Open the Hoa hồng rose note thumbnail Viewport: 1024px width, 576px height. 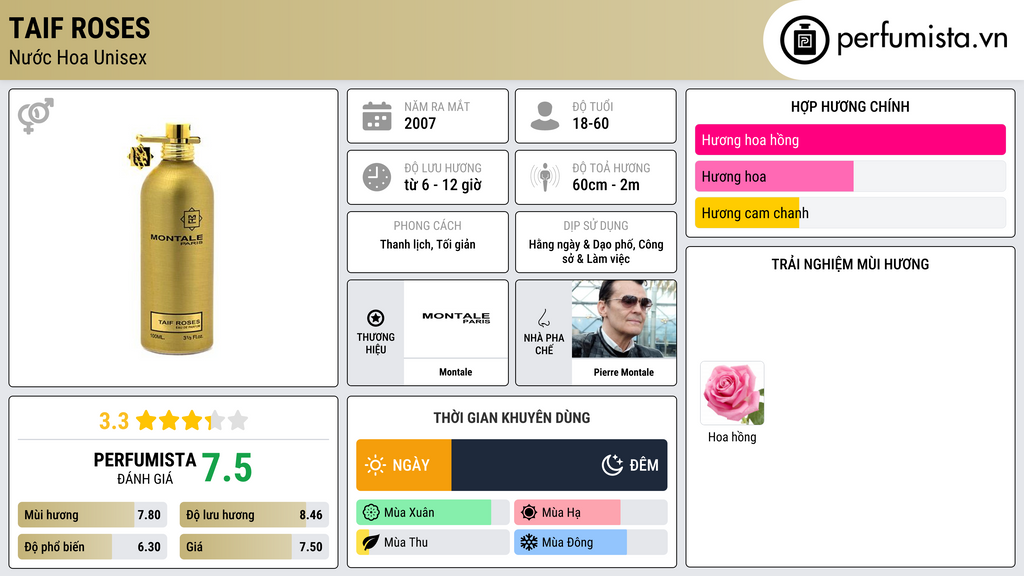tap(732, 394)
